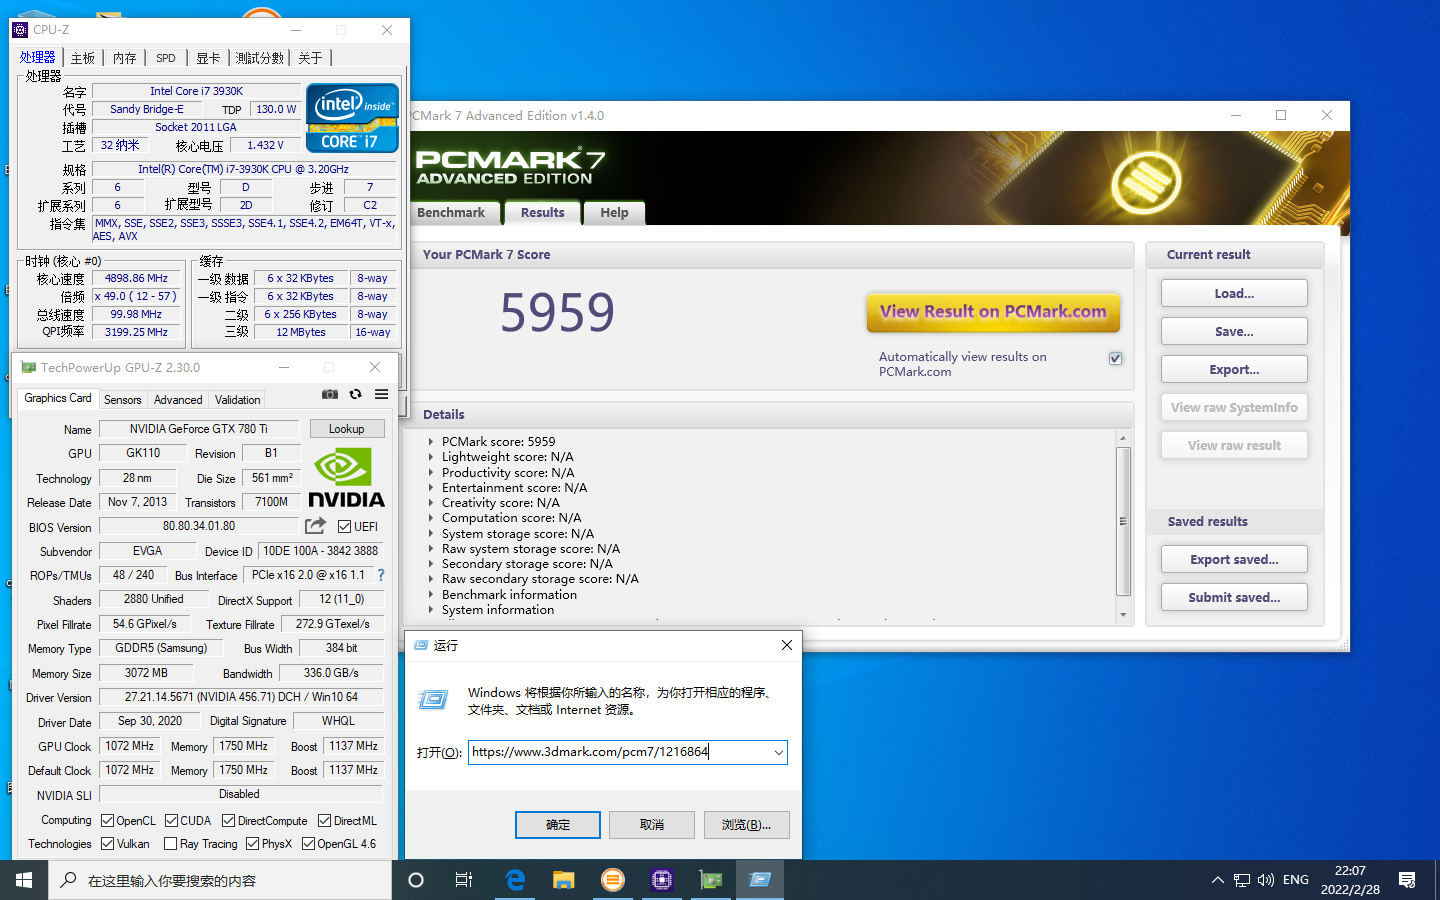Open the GPU-Z Advanced tab

click(178, 399)
